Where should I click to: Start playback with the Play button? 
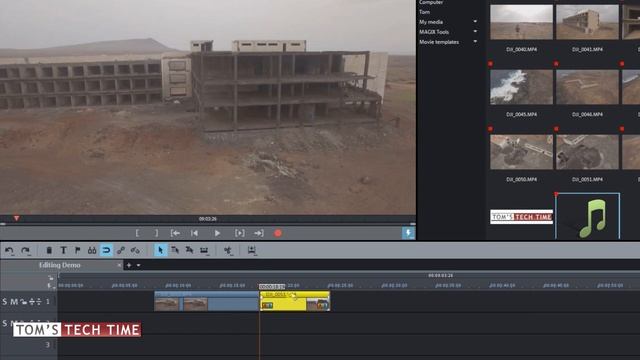(217, 233)
